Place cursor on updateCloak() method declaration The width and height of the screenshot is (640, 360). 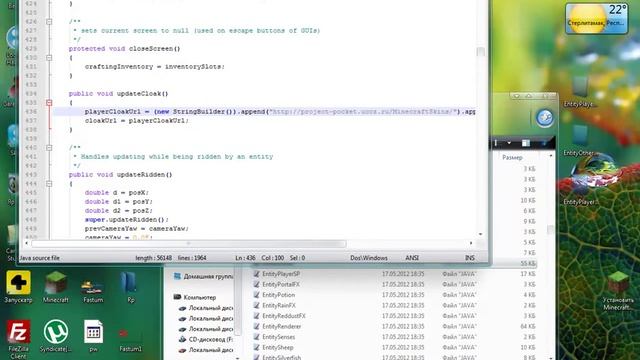(118, 93)
